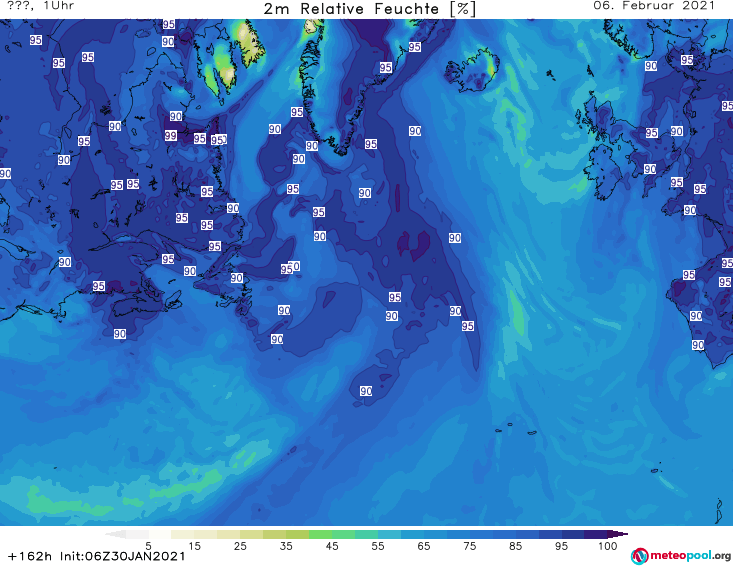Image resolution: width=733 pixels, height=566 pixels.
Task: Click the colorbar label '65'
Action: (x=424, y=545)
